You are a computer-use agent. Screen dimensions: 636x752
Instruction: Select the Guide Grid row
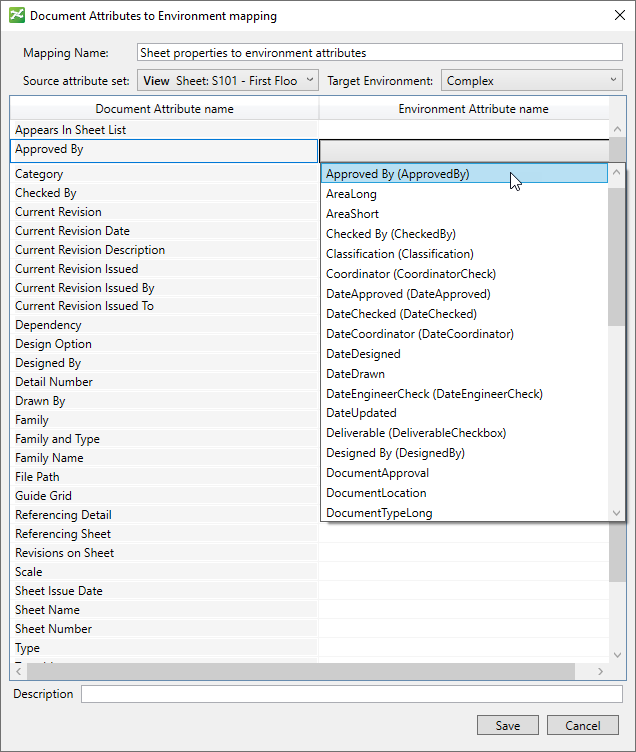point(164,496)
